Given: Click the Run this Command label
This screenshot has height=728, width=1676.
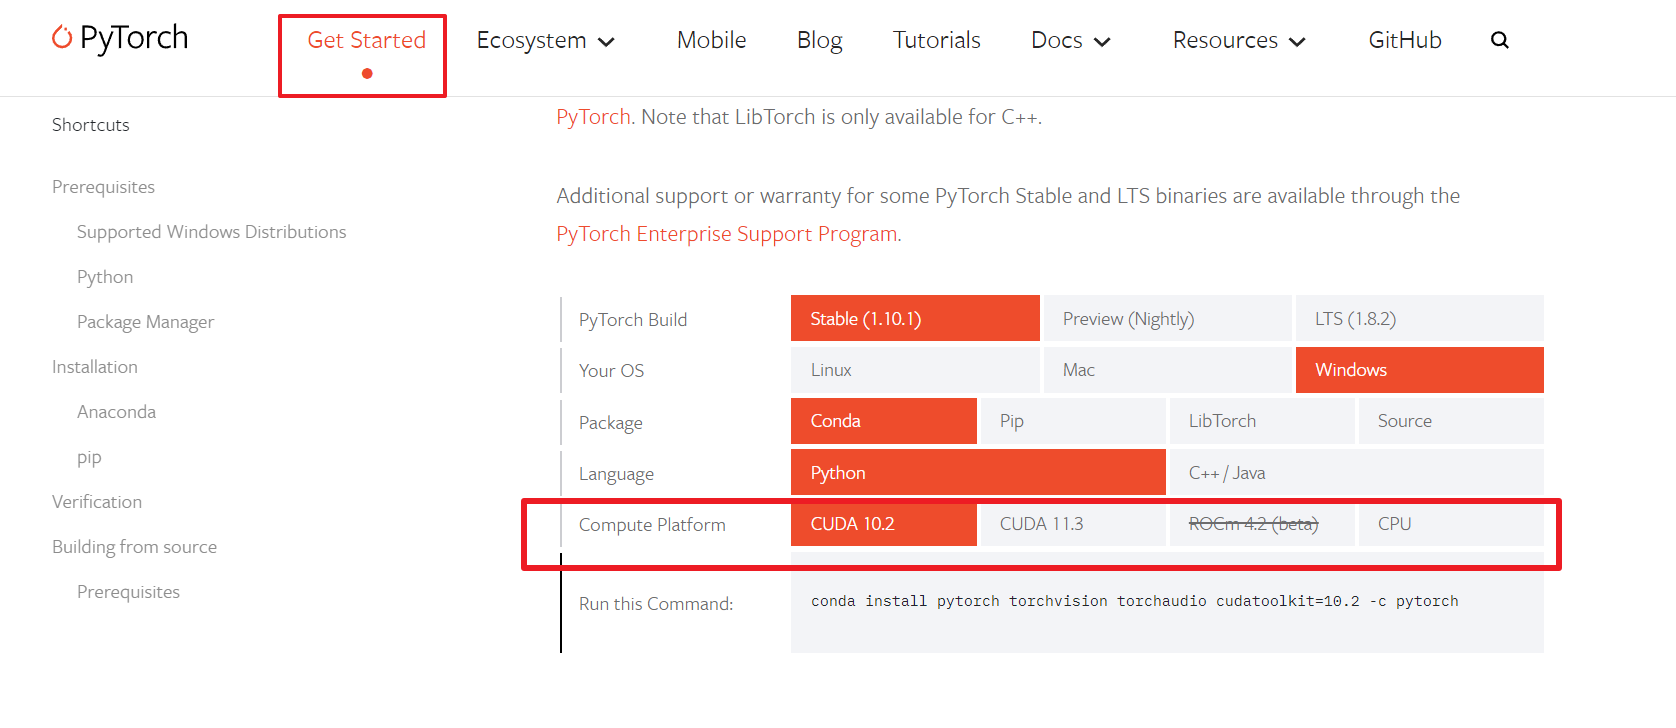Looking at the screenshot, I should tap(656, 604).
